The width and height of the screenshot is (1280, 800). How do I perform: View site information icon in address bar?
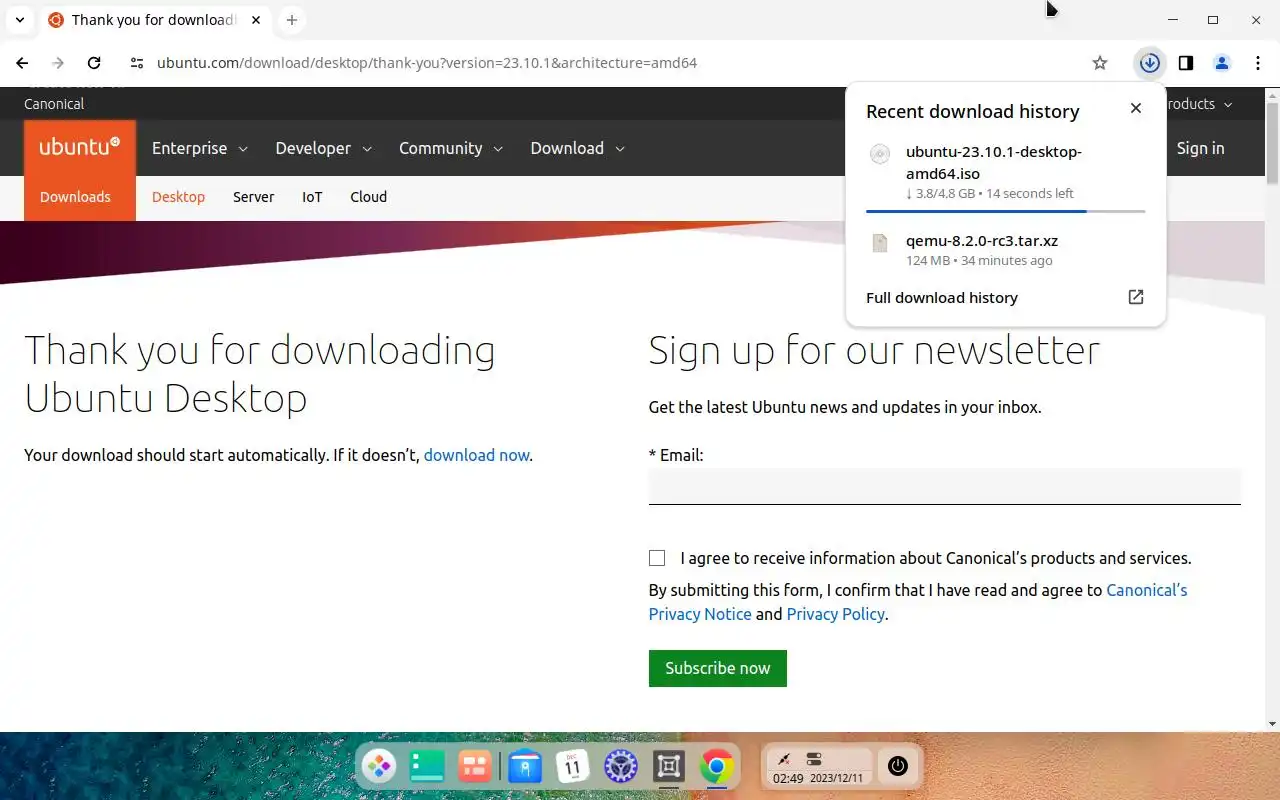click(x=137, y=63)
